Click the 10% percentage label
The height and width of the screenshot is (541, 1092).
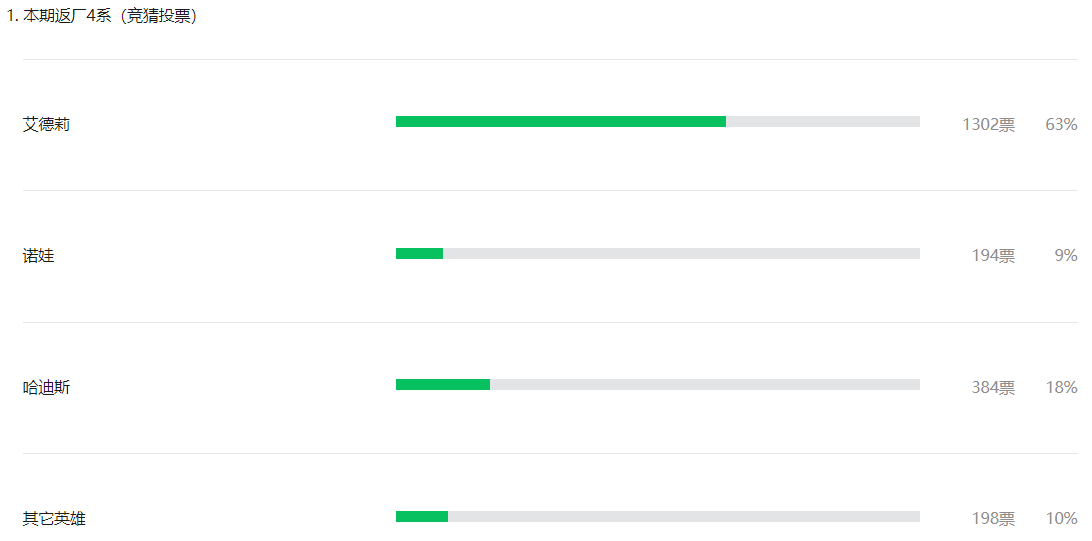(x=1061, y=518)
